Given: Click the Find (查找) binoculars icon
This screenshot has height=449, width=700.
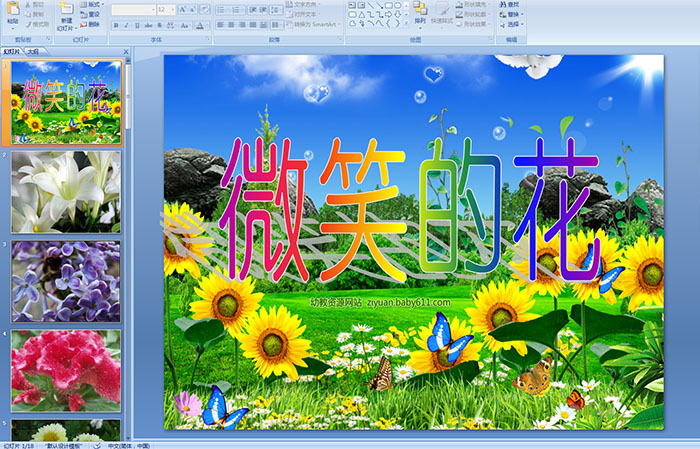Looking at the screenshot, I should pos(503,4).
